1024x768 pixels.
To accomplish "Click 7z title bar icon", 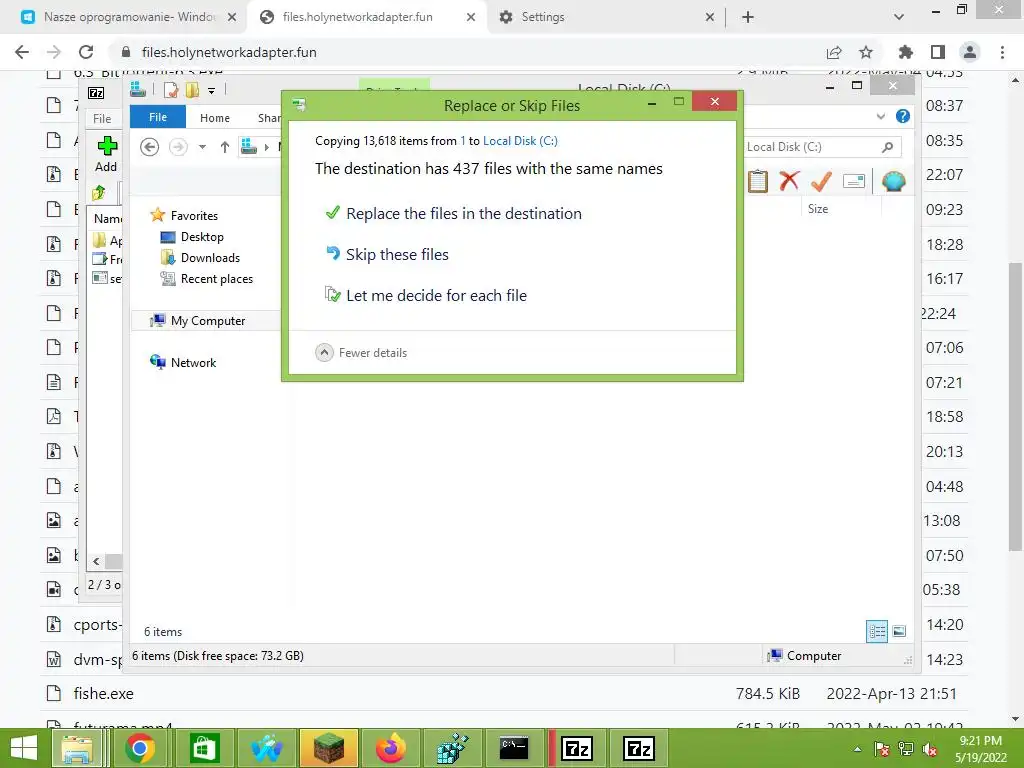I will point(96,93).
